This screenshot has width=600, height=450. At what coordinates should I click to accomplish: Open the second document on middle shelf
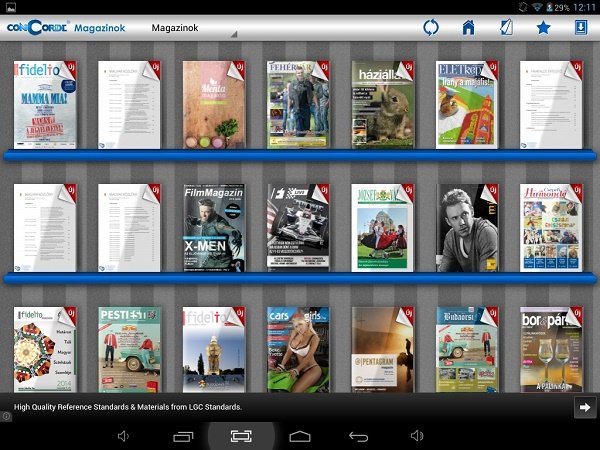click(x=129, y=228)
